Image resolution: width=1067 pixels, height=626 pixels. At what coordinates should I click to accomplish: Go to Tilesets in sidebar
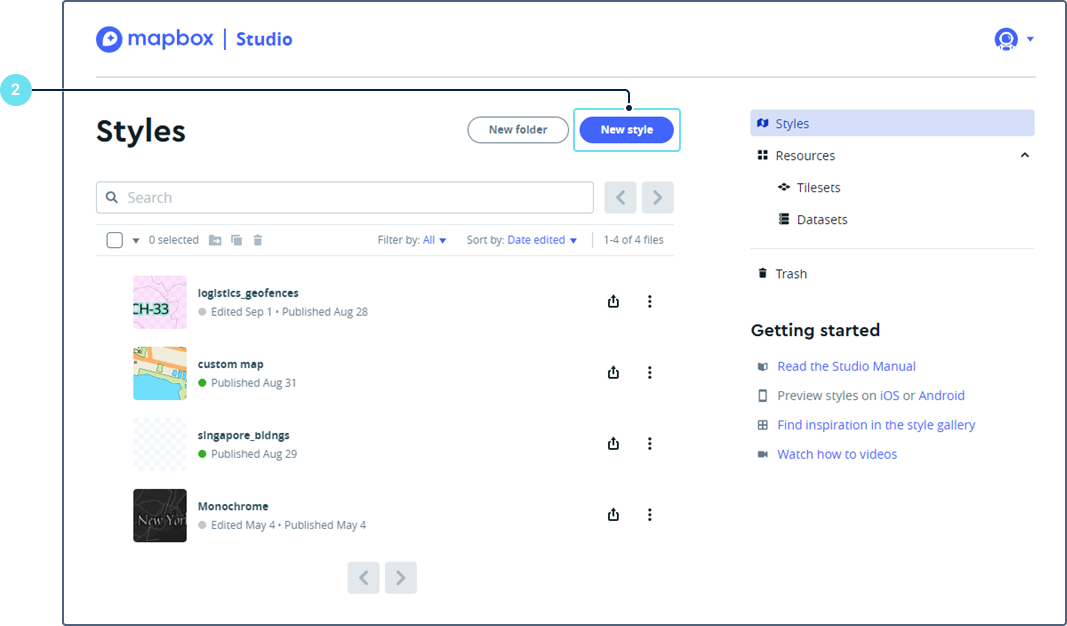(818, 187)
